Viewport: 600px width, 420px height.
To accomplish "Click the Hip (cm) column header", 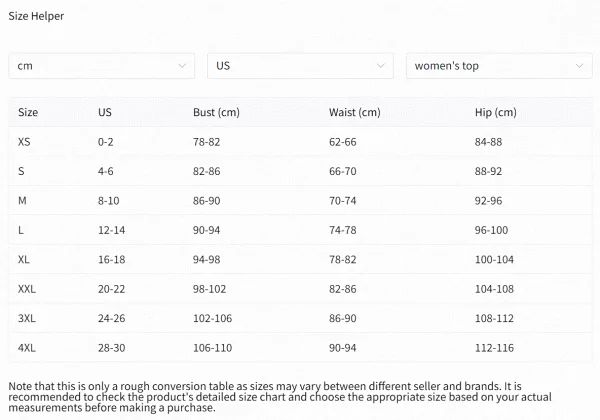I will (x=496, y=112).
